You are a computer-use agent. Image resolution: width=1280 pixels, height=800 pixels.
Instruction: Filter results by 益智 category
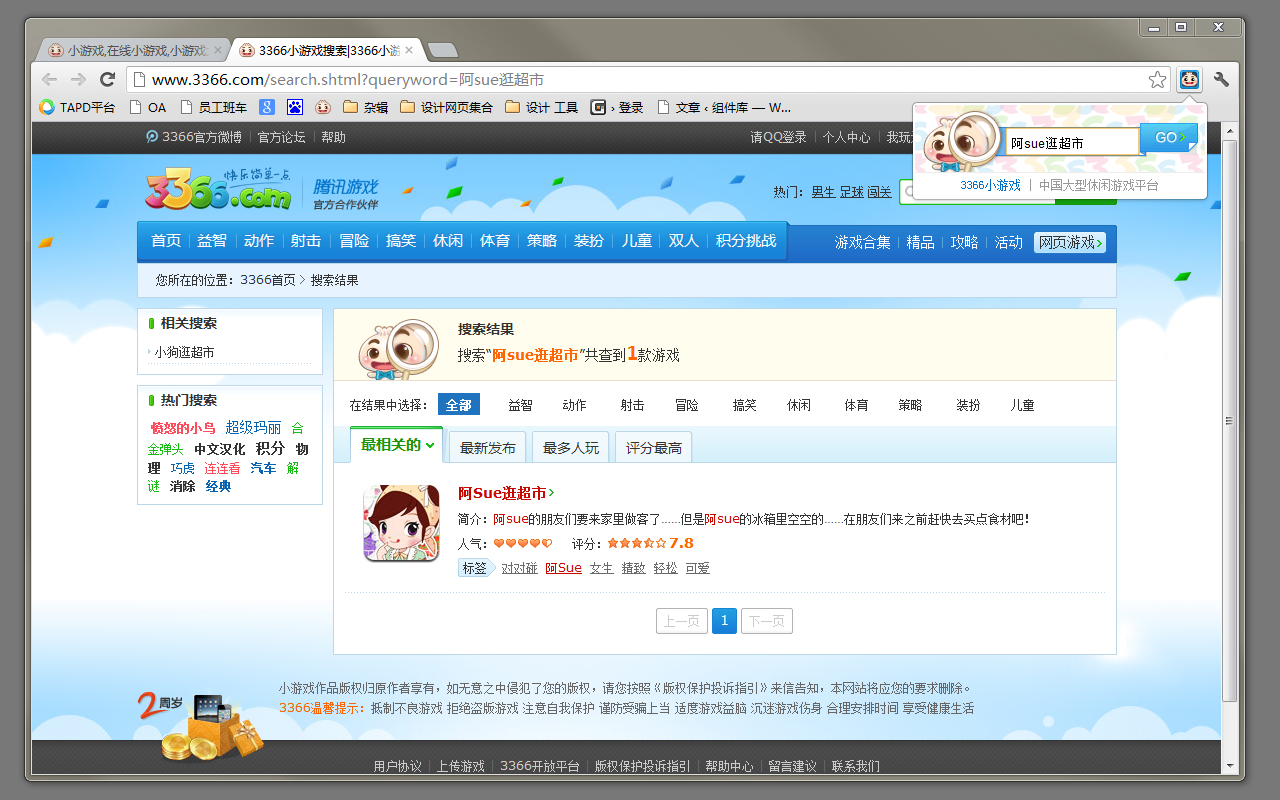coord(520,405)
